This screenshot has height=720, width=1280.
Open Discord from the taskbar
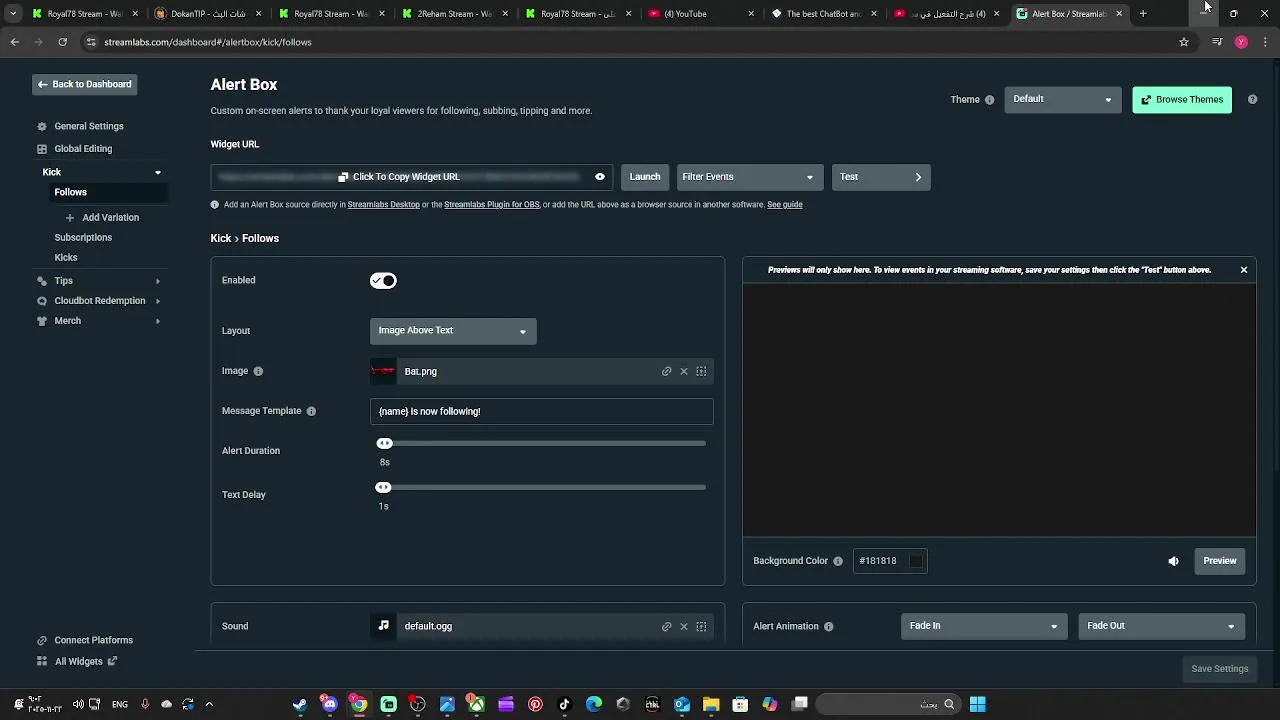329,704
